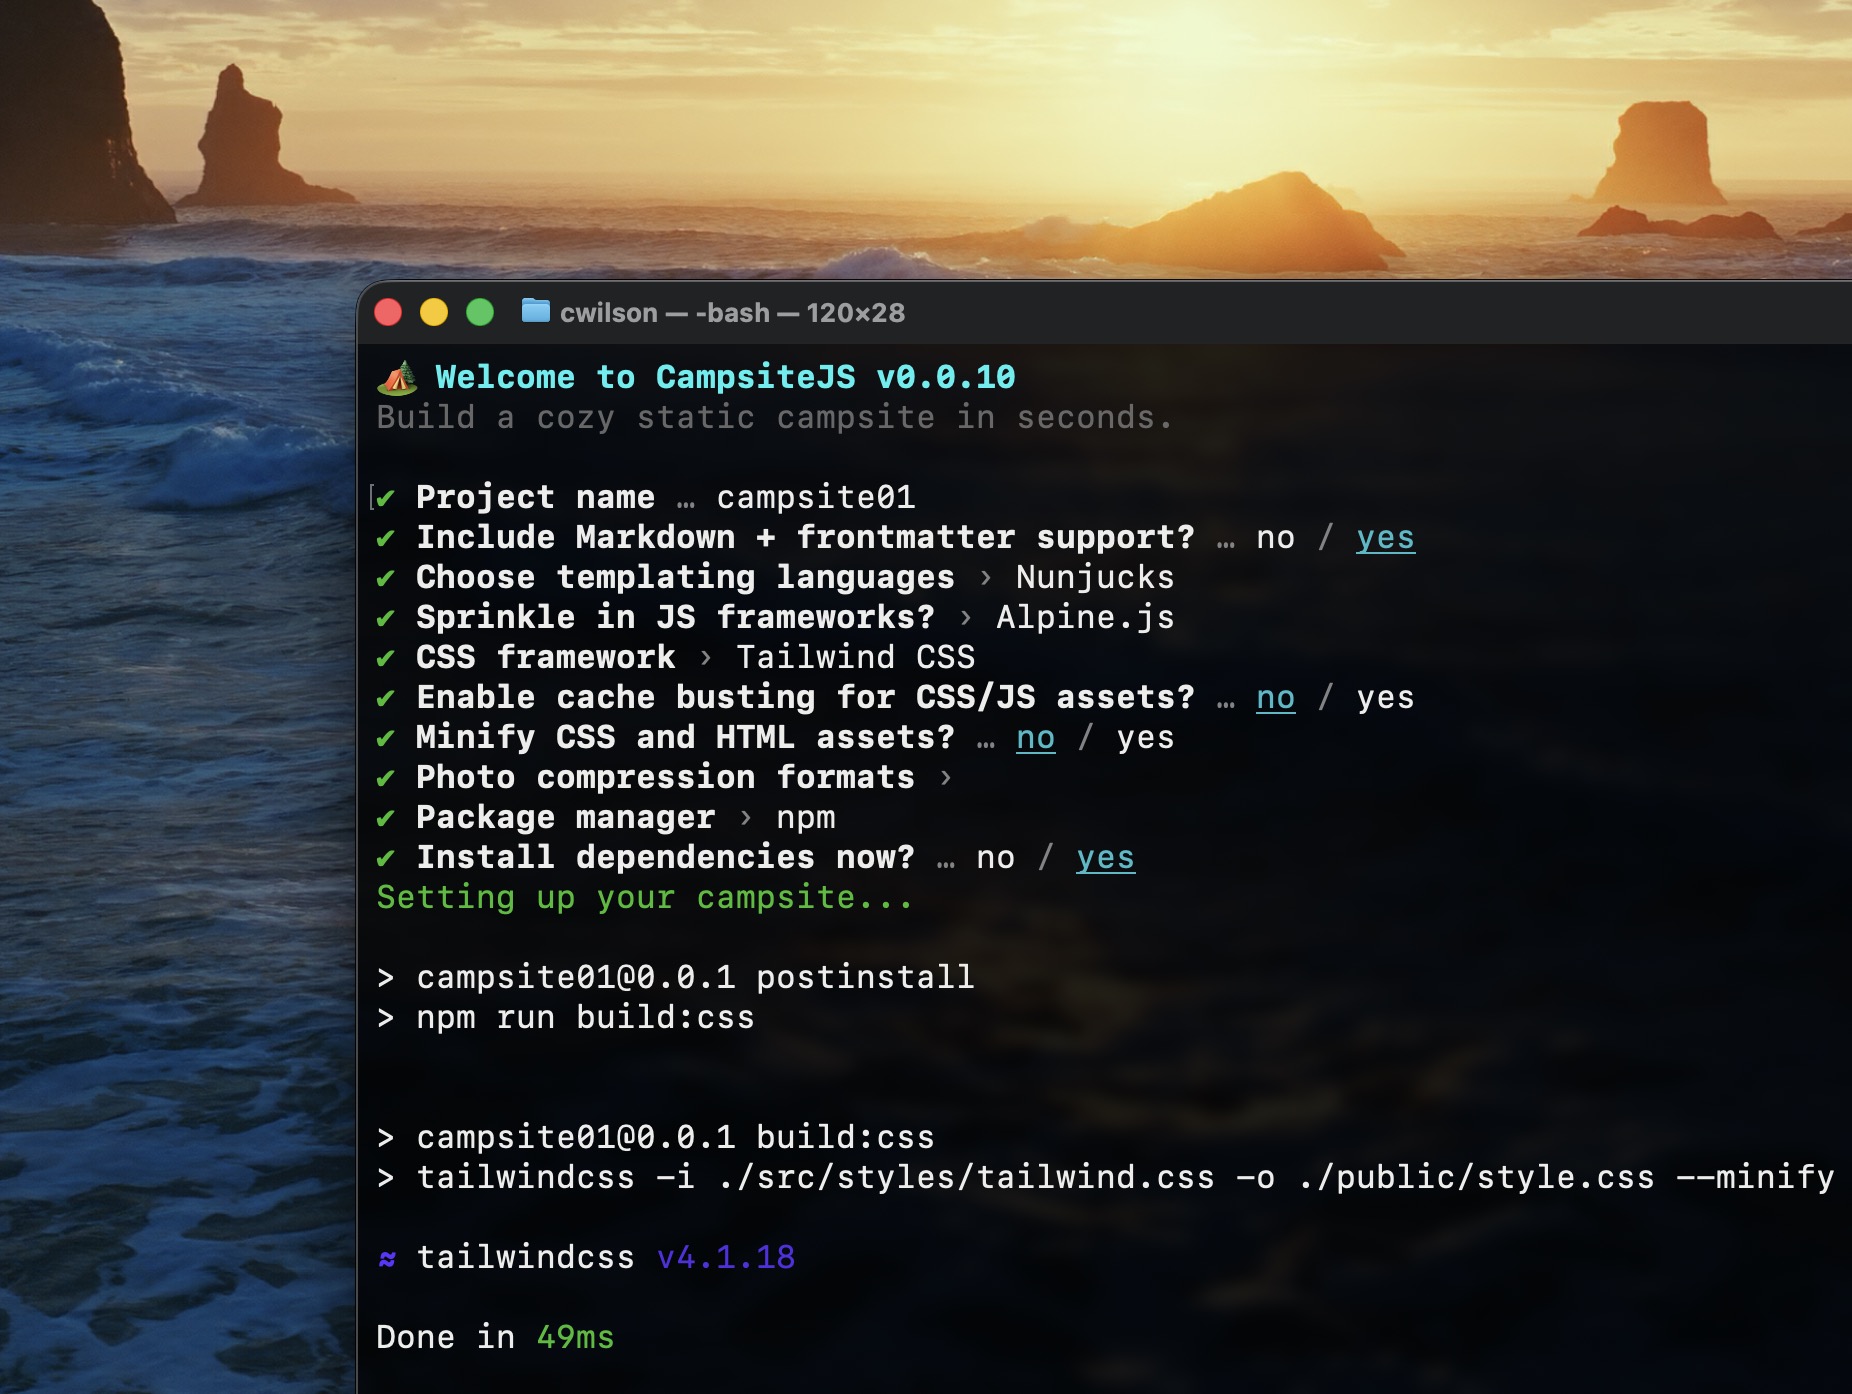Click the window title 'cwilson — -bash — 120×28'
The width and height of the screenshot is (1852, 1394).
(x=732, y=313)
